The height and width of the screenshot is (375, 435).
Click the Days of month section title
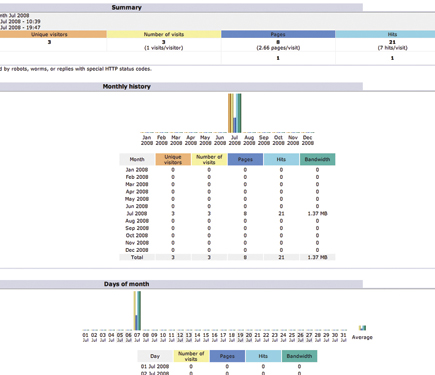pos(127,284)
